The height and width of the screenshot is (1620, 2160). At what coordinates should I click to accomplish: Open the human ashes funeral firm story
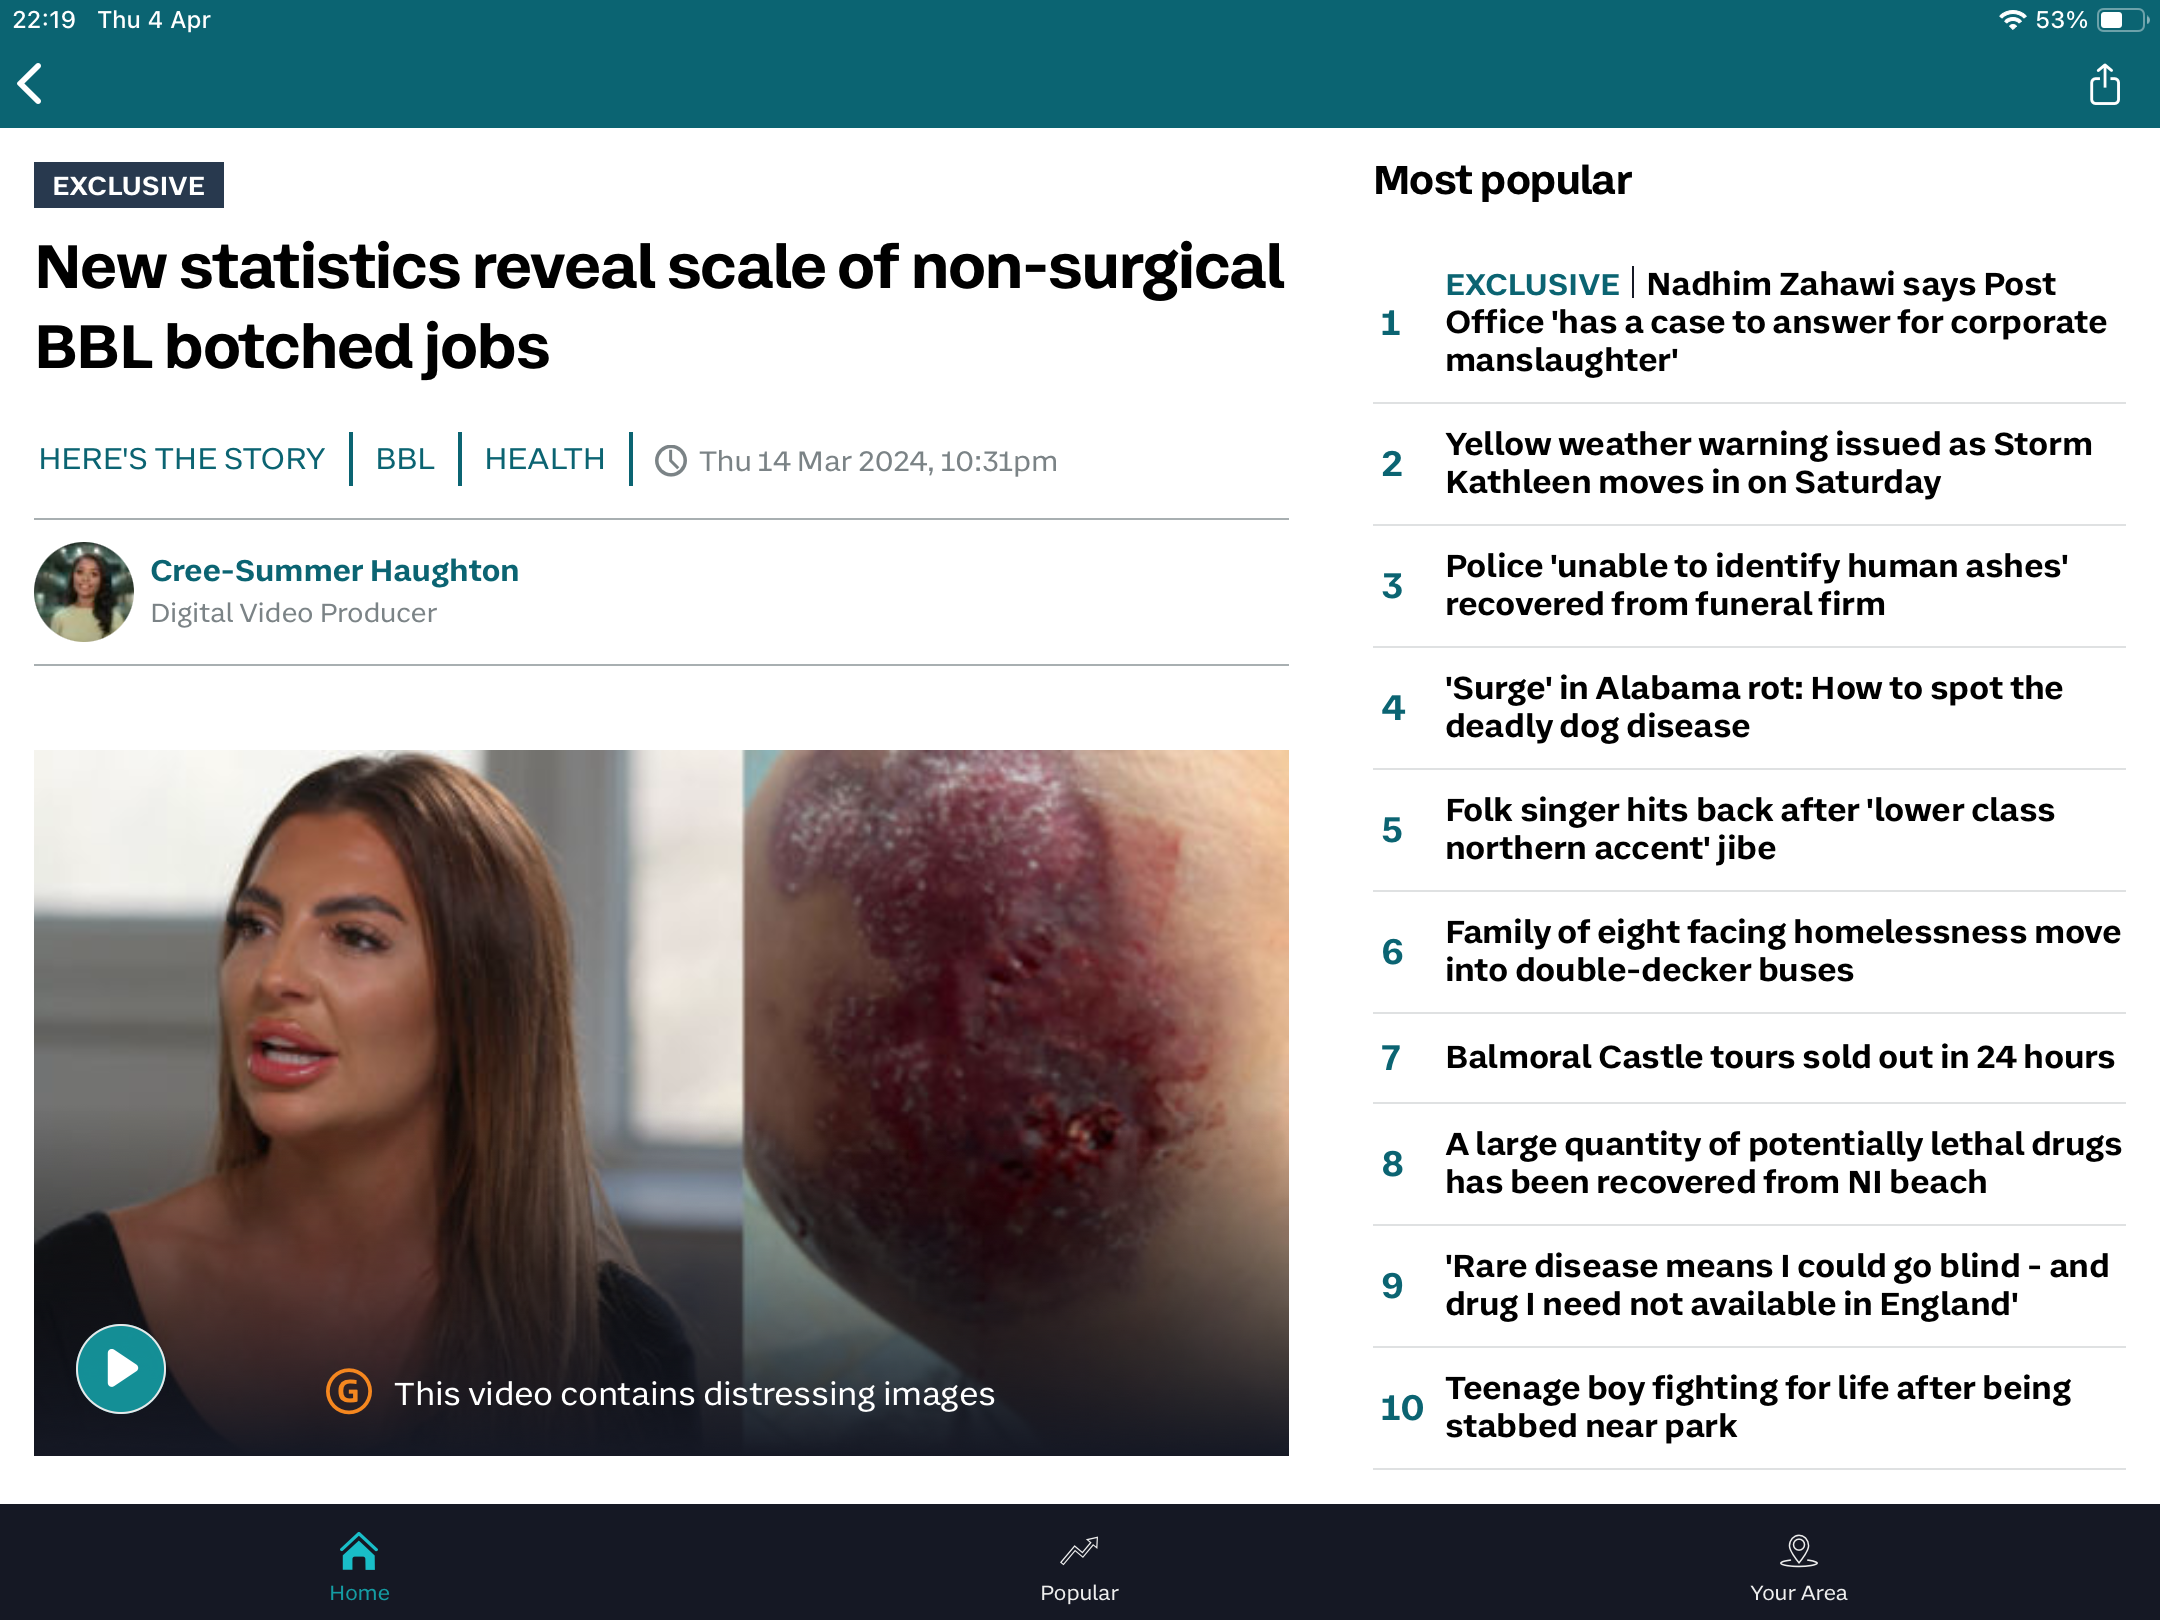tap(1749, 586)
